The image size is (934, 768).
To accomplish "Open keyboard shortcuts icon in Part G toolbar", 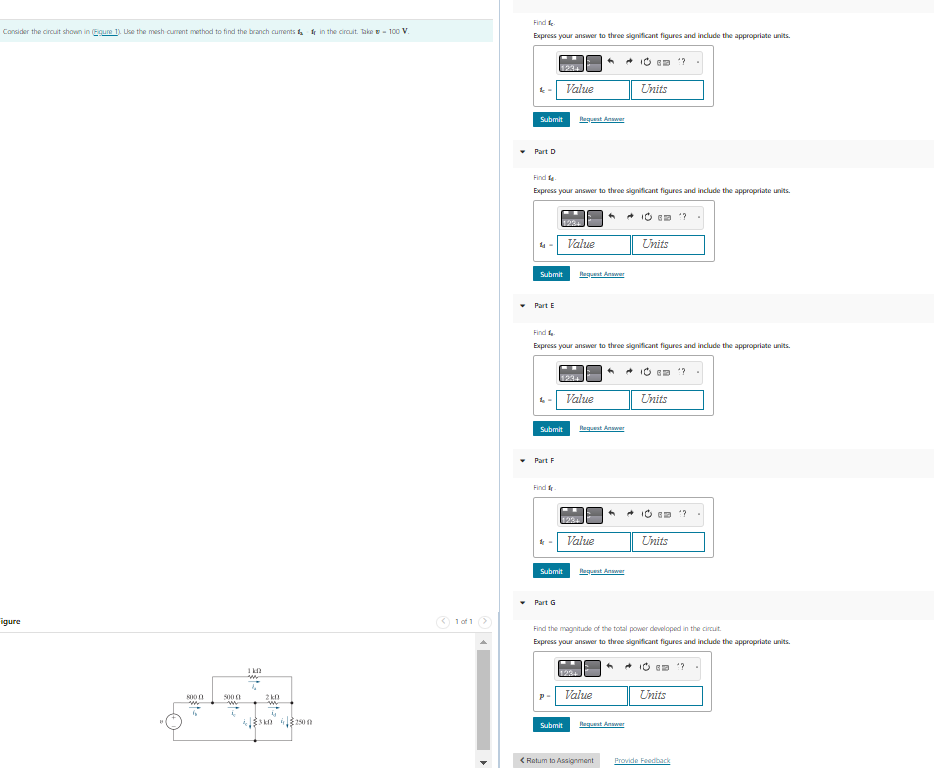I will pyautogui.click(x=663, y=667).
